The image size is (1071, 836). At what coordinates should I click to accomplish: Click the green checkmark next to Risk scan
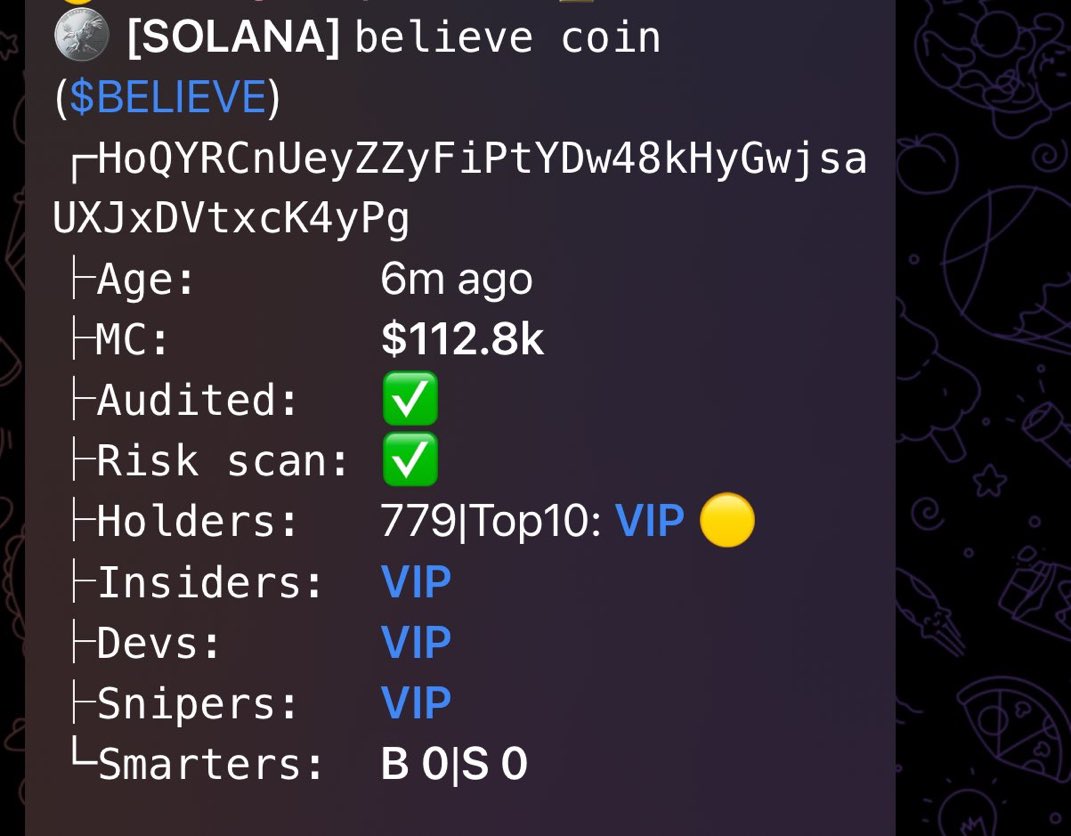(410, 459)
